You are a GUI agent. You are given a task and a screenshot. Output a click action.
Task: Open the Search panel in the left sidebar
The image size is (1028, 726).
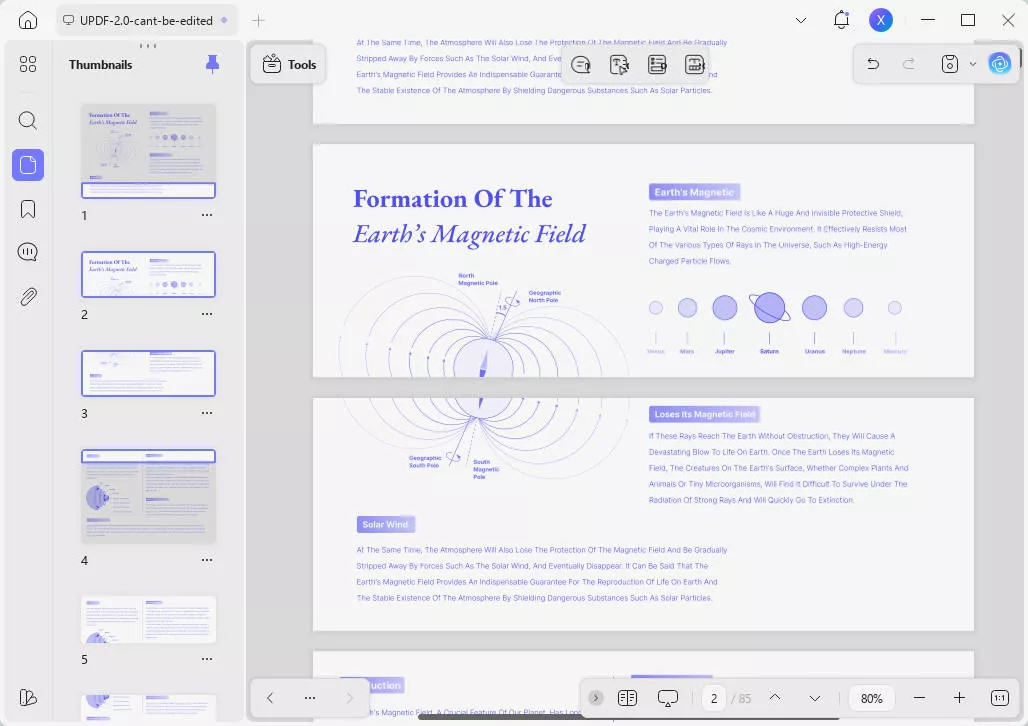point(28,120)
